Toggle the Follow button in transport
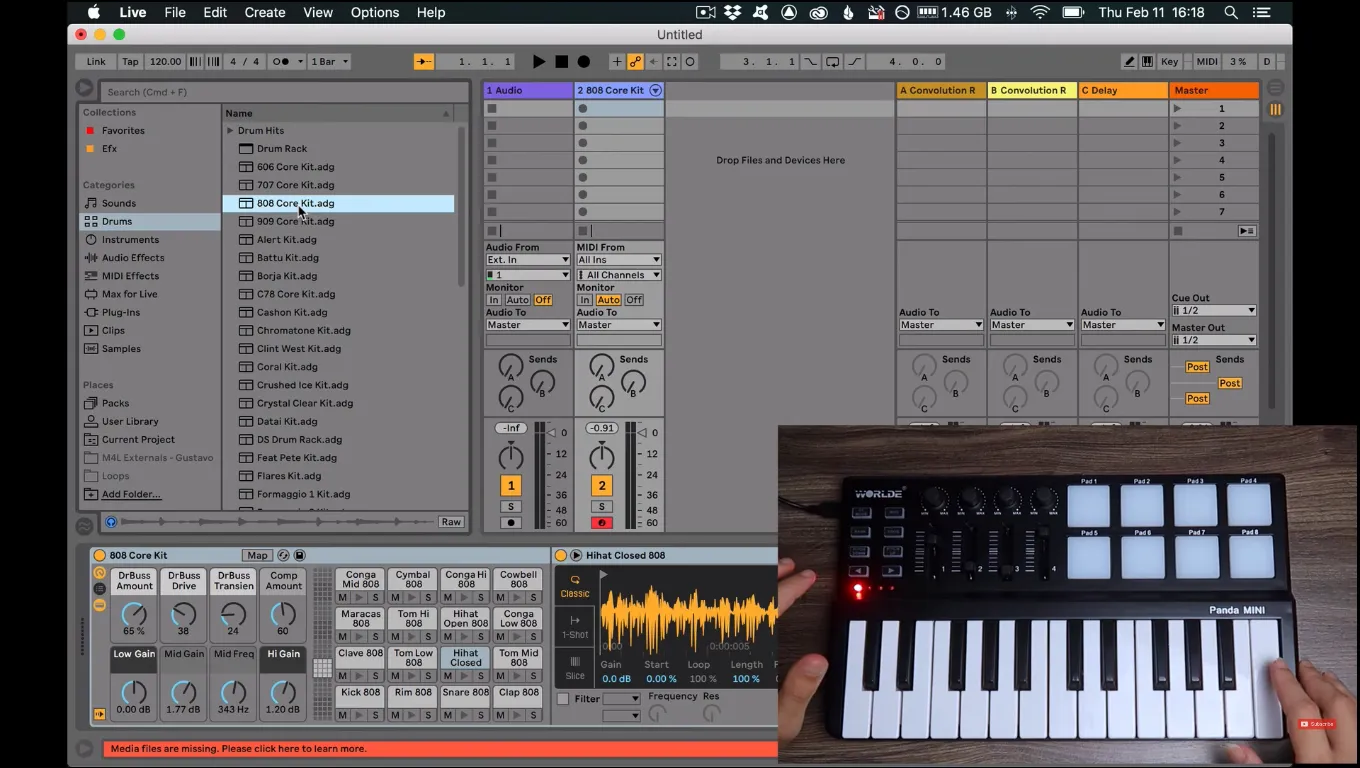The image size is (1360, 768). [x=424, y=61]
